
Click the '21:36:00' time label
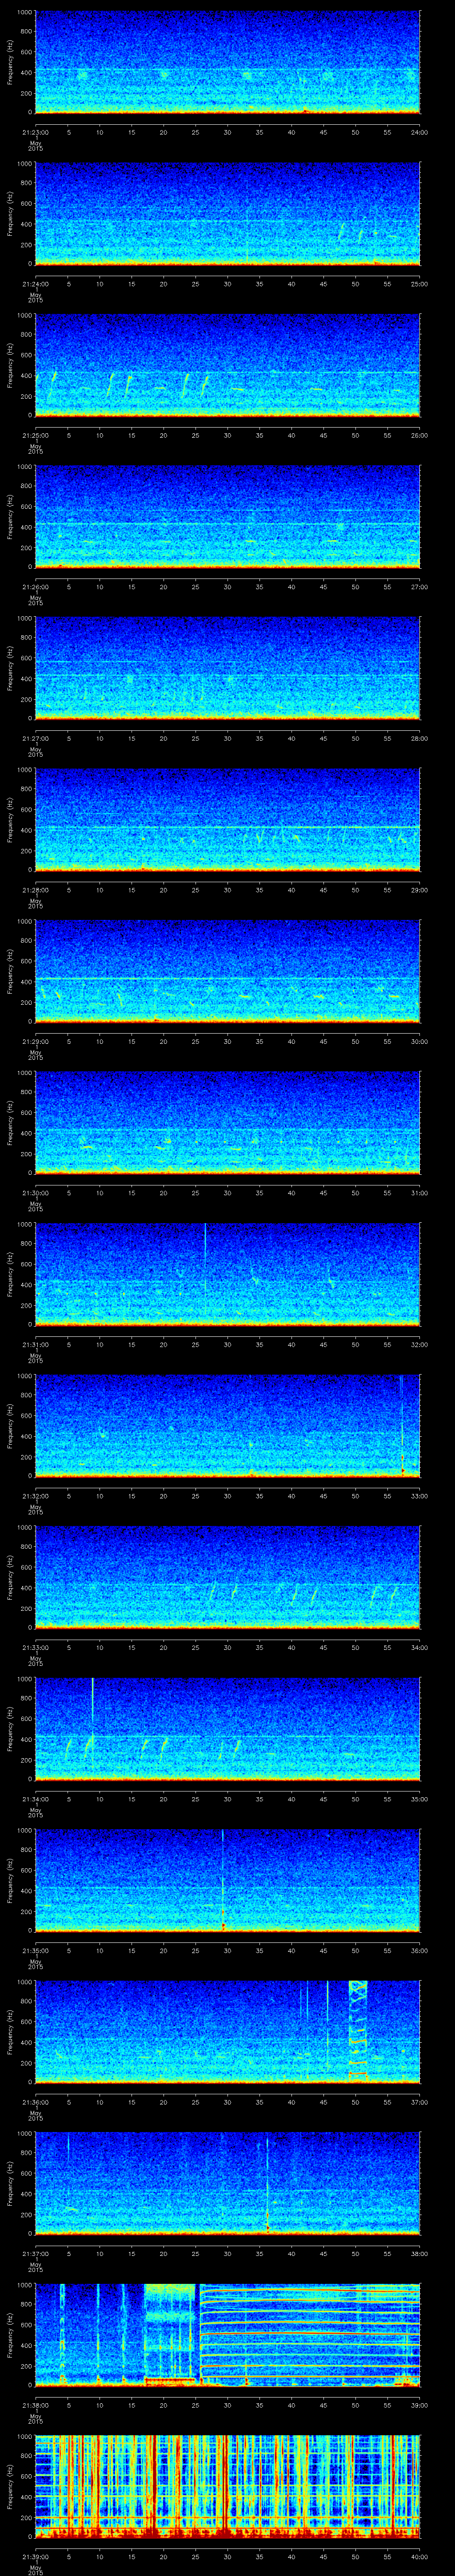[x=35, y=2102]
